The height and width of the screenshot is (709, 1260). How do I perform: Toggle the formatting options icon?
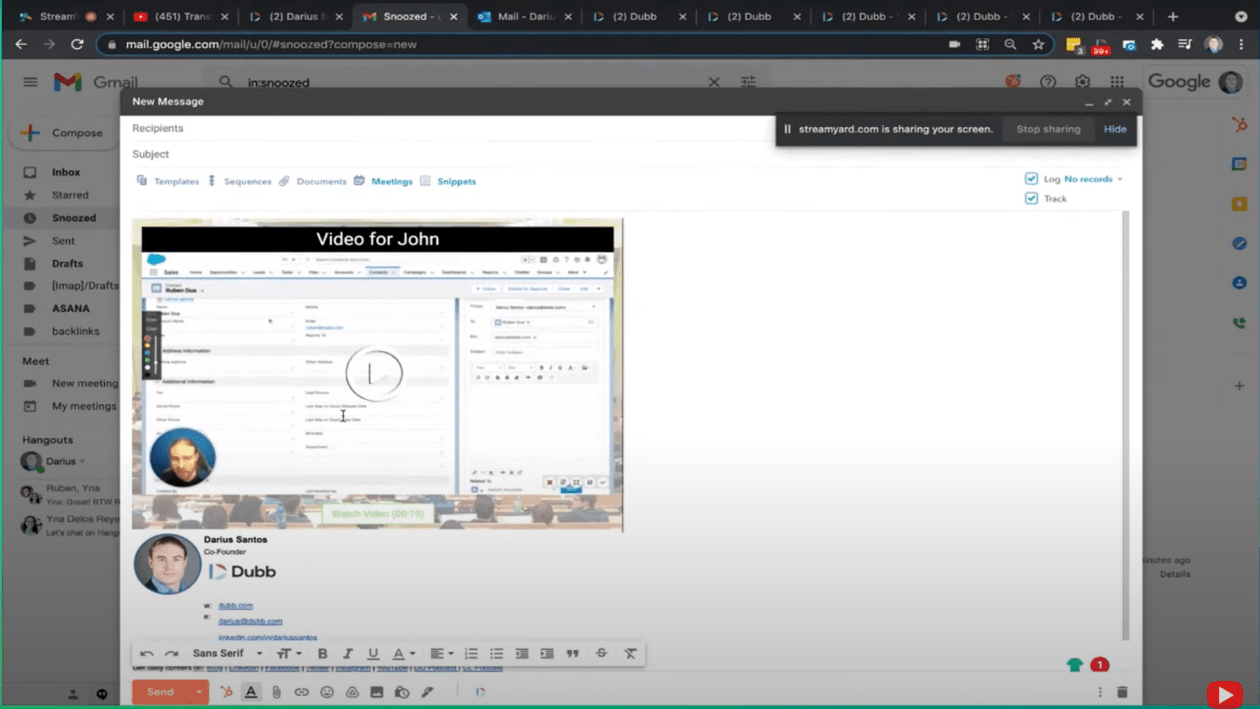(251, 692)
